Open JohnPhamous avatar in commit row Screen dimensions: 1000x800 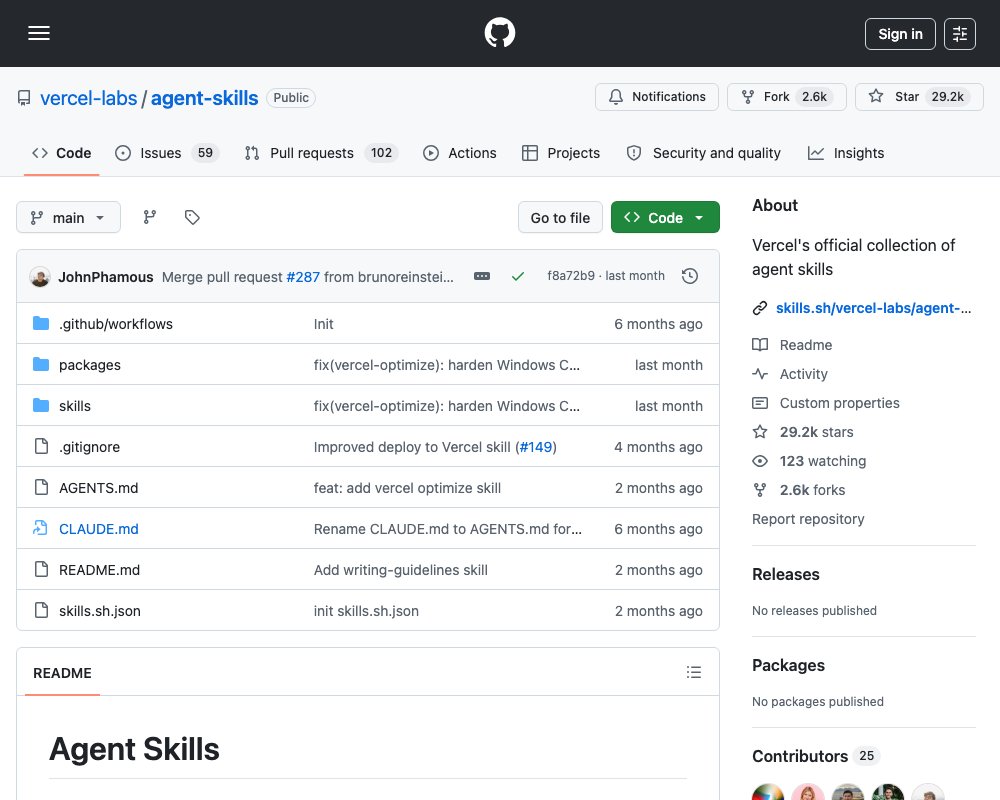(40, 277)
